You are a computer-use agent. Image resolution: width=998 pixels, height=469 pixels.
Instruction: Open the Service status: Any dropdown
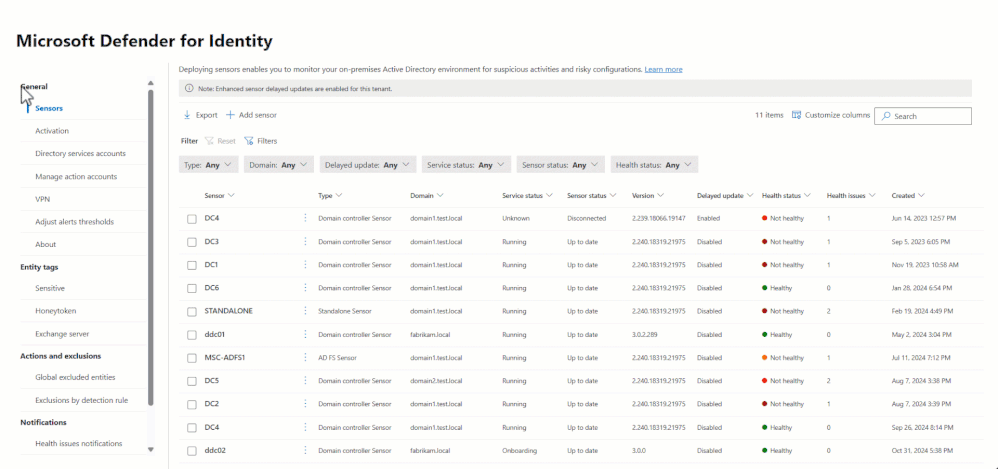[x=467, y=165]
